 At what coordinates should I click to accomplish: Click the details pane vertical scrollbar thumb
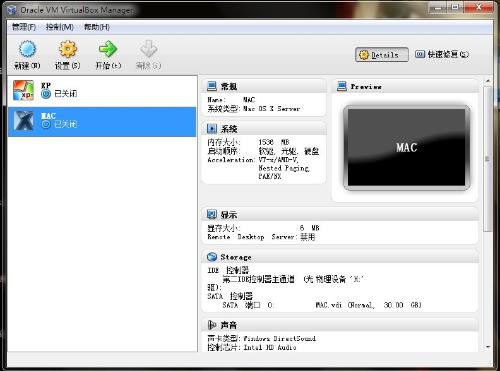pyautogui.click(x=488, y=159)
